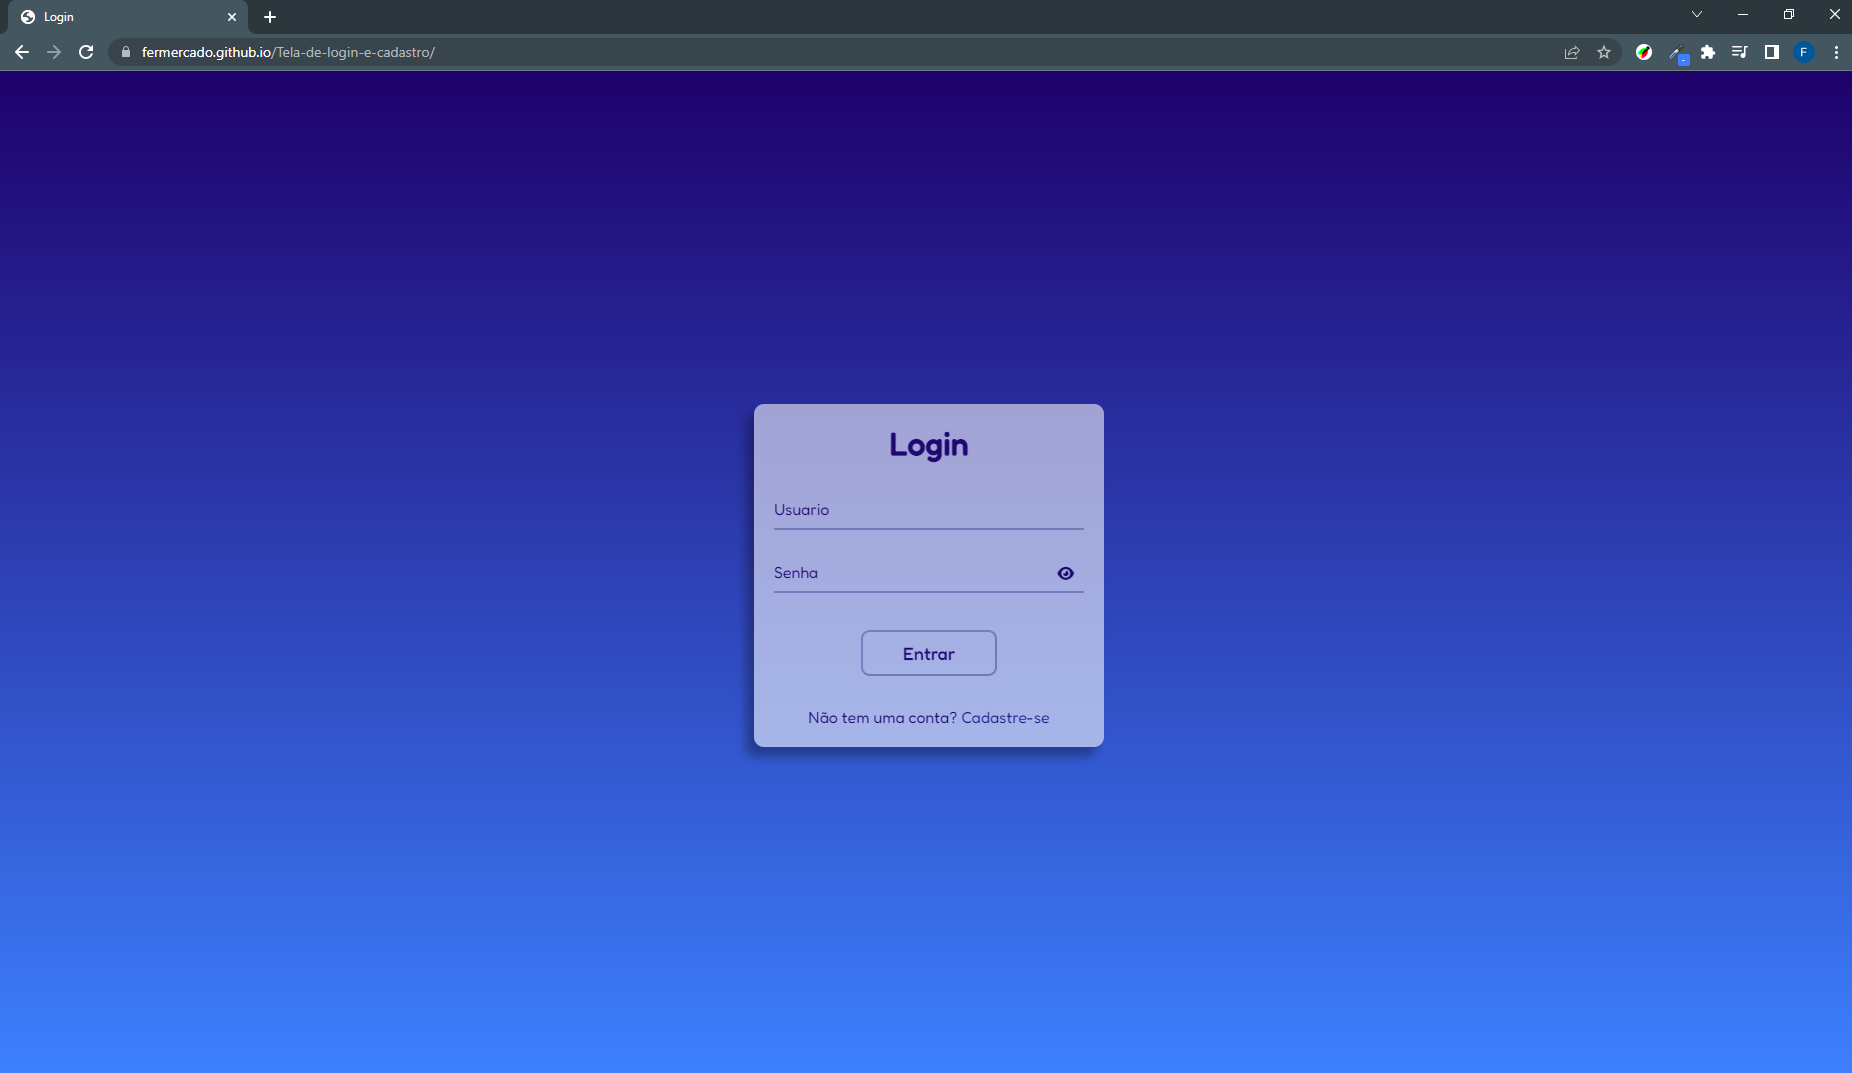The width and height of the screenshot is (1852, 1073).
Task: Click the profile avatar F
Action: 1805,52
